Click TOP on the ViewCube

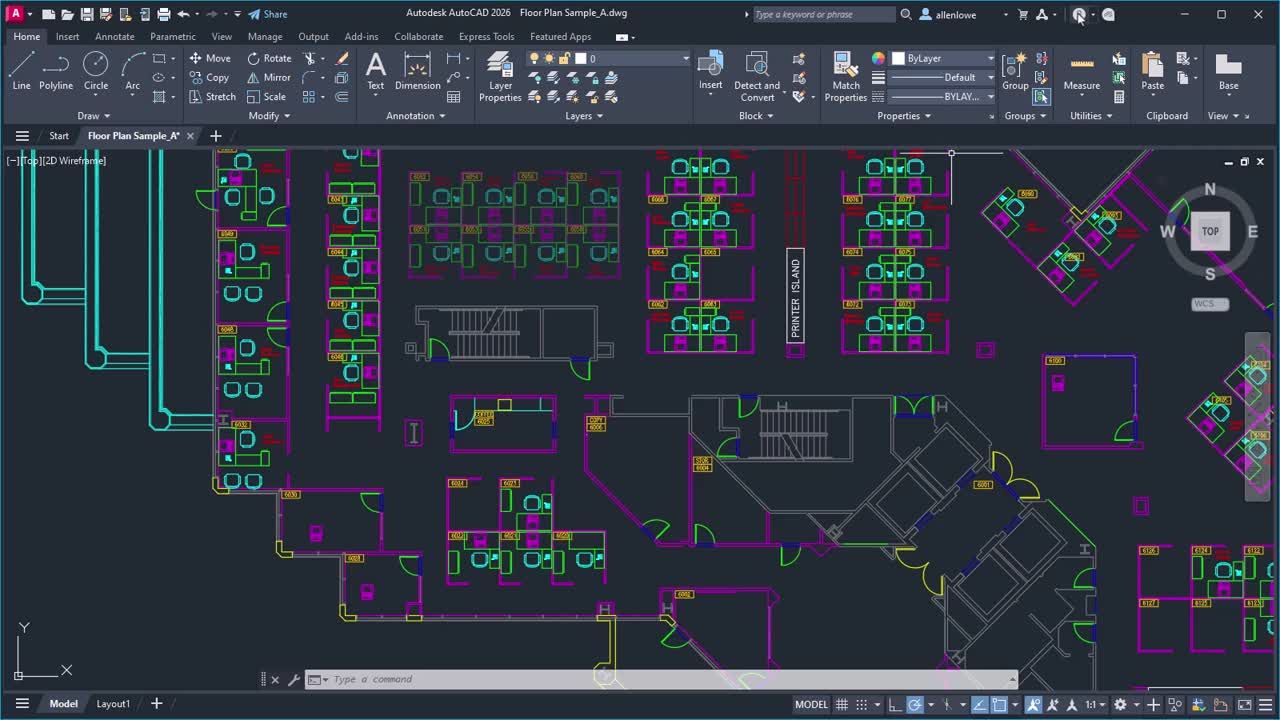coord(1210,231)
